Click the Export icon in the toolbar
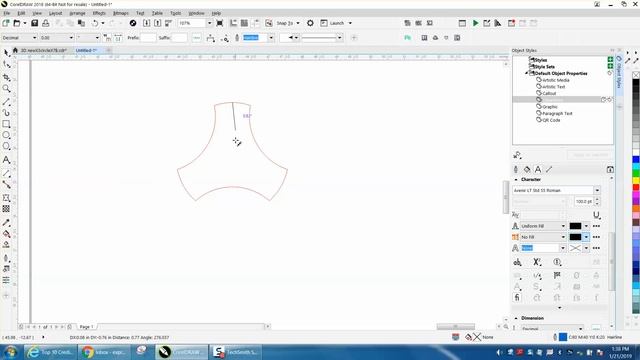Screen dimensions: 640x360 (158, 23)
